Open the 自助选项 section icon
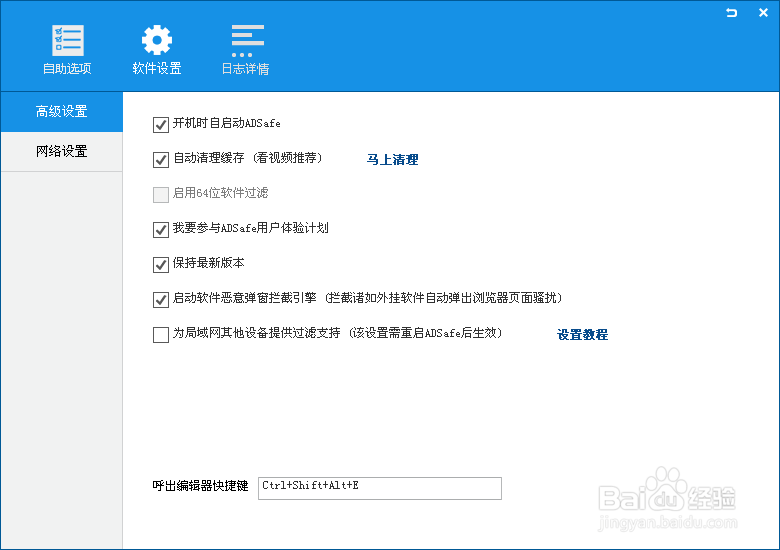Viewport: 780px width, 550px height. (68, 40)
